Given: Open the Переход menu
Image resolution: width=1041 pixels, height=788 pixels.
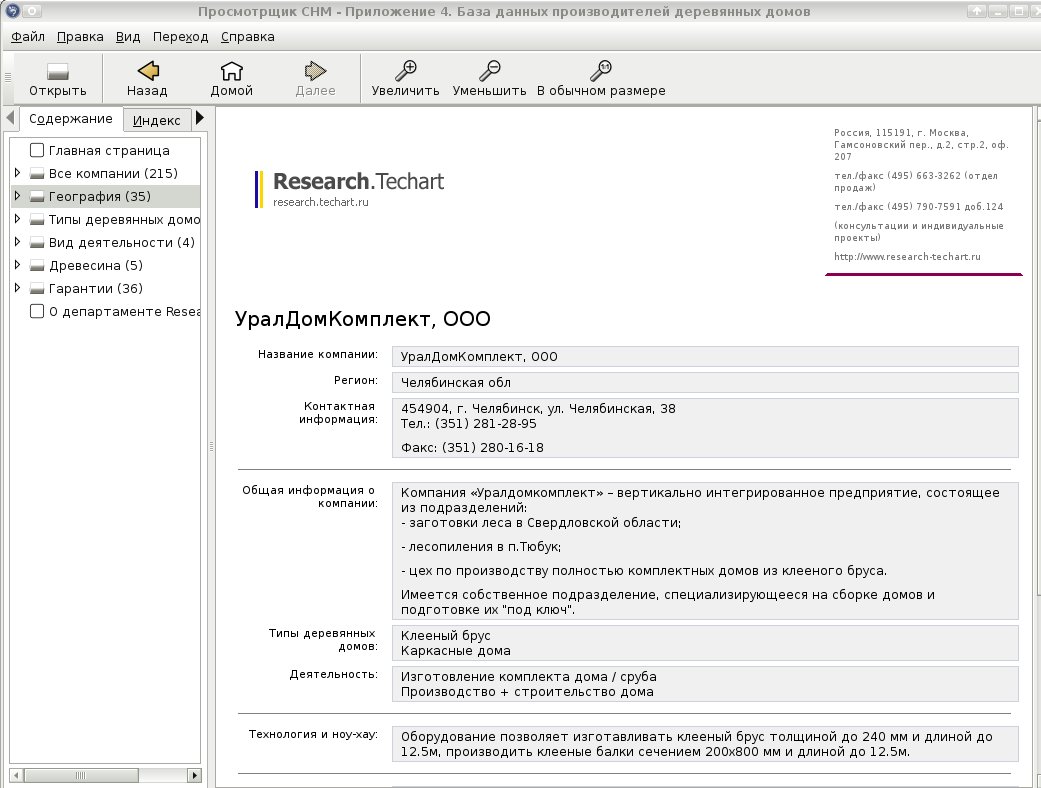Looking at the screenshot, I should click(x=180, y=37).
